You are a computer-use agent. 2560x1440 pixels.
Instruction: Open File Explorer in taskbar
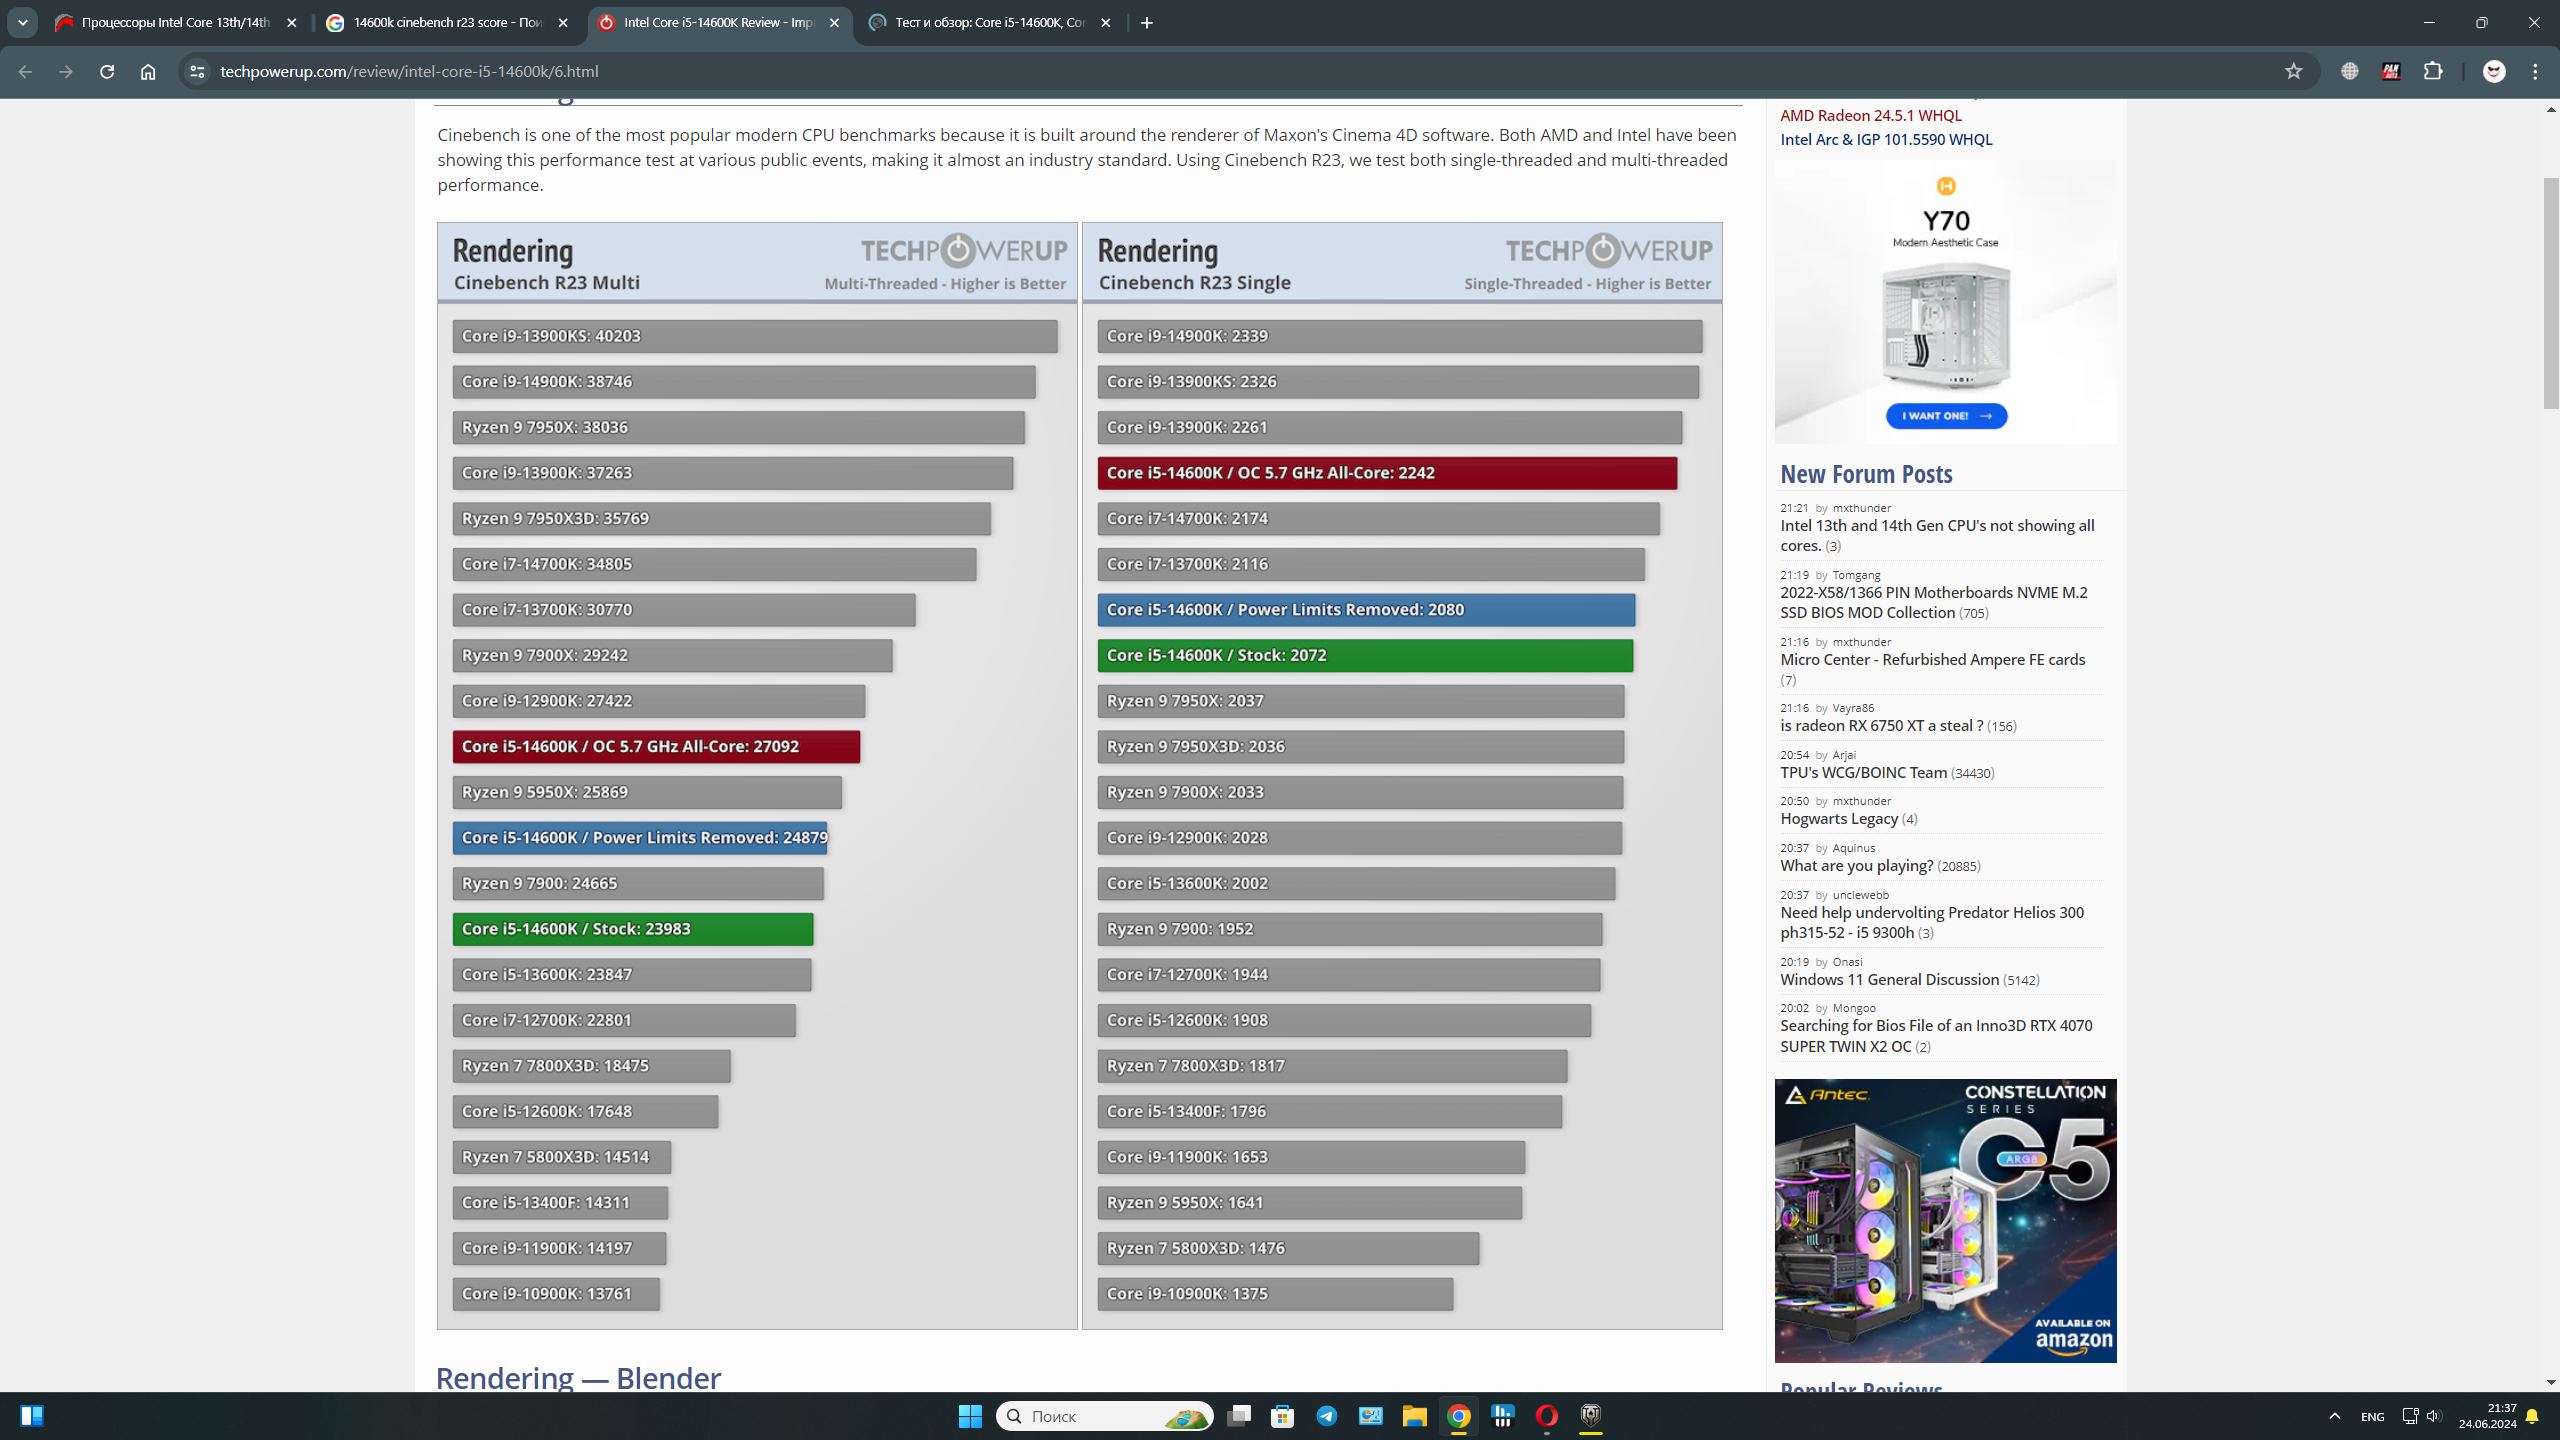pos(1414,1415)
